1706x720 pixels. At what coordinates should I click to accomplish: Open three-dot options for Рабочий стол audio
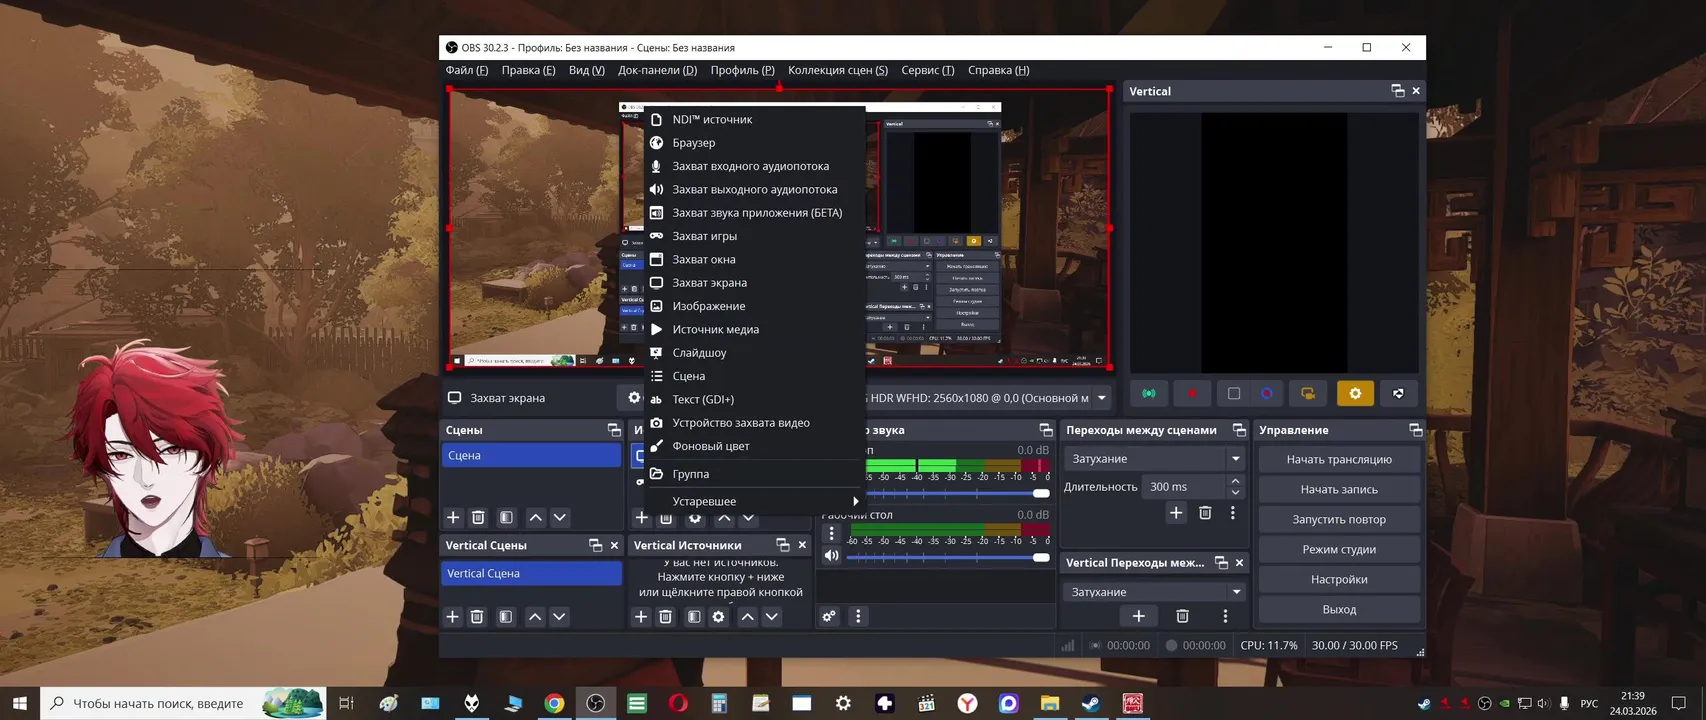tap(831, 533)
